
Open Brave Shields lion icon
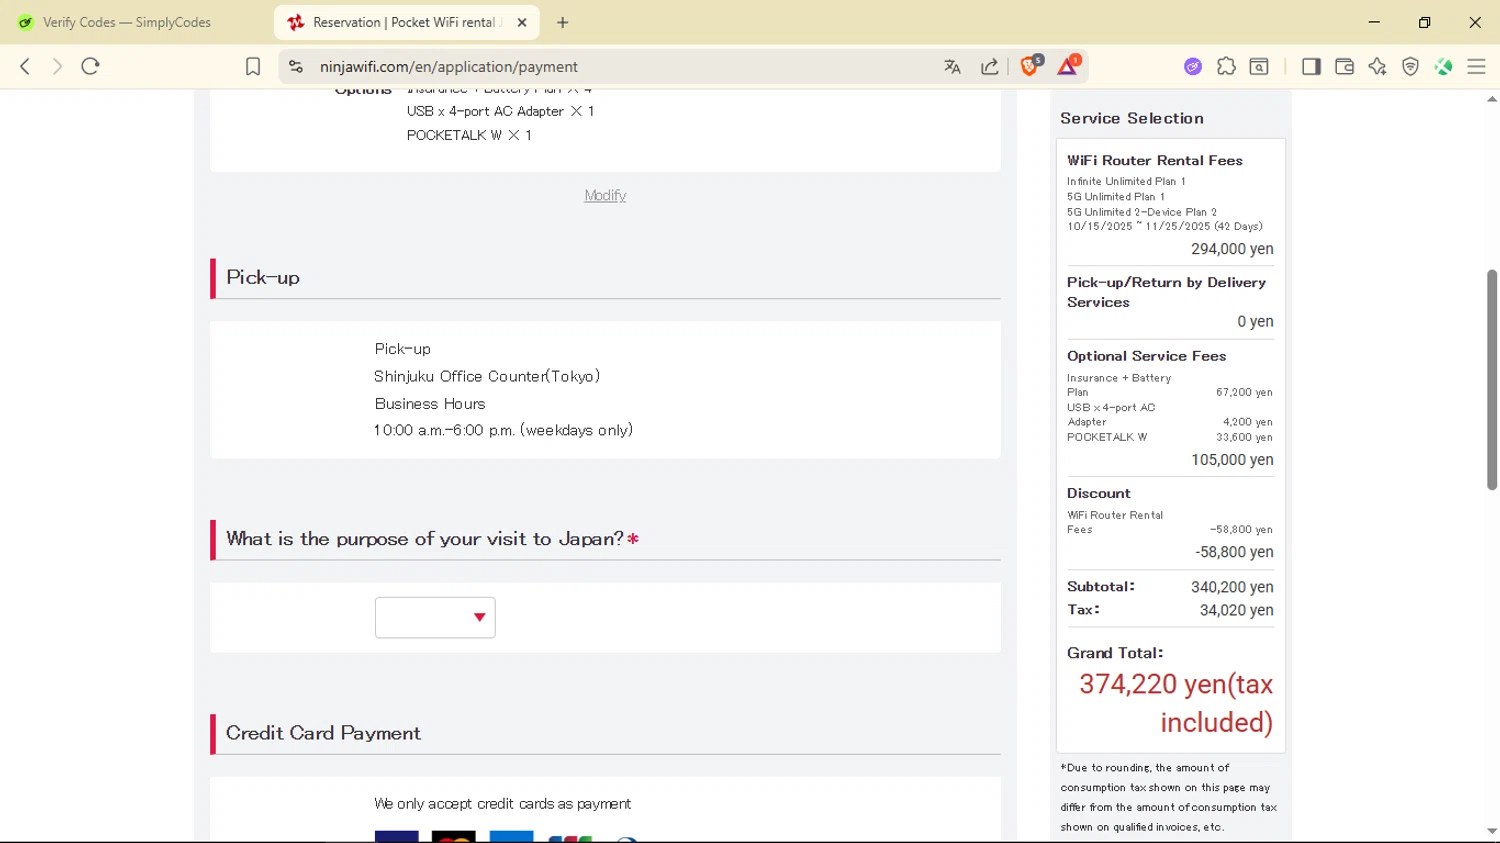point(1030,66)
